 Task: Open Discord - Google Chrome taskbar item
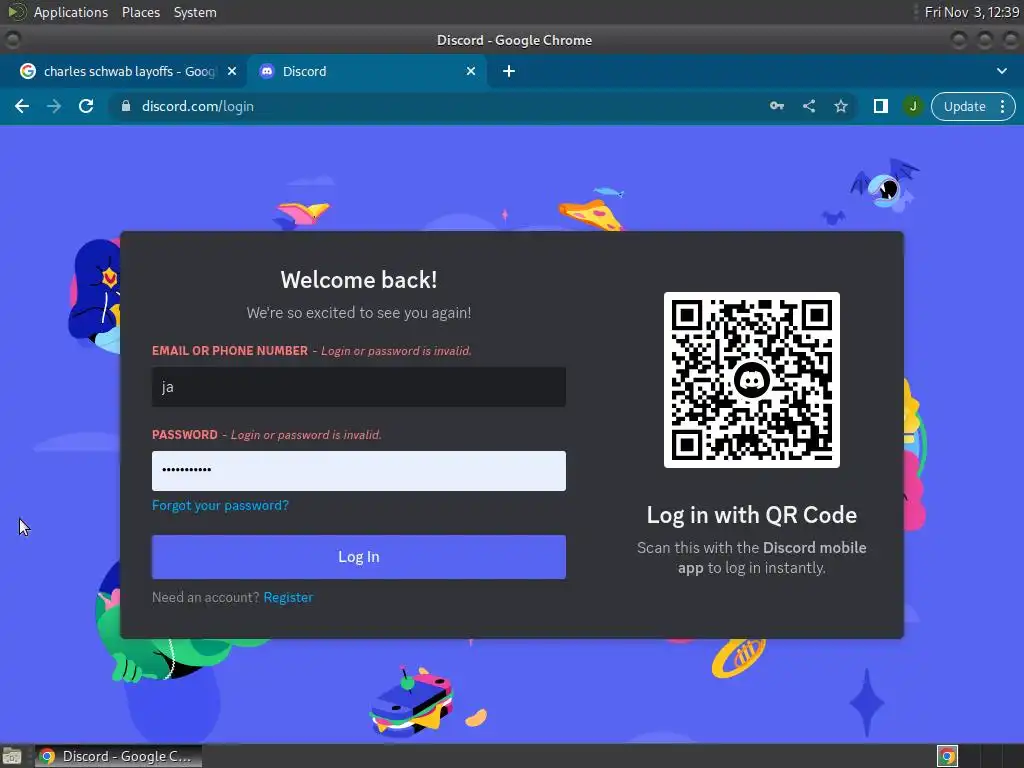pos(118,756)
